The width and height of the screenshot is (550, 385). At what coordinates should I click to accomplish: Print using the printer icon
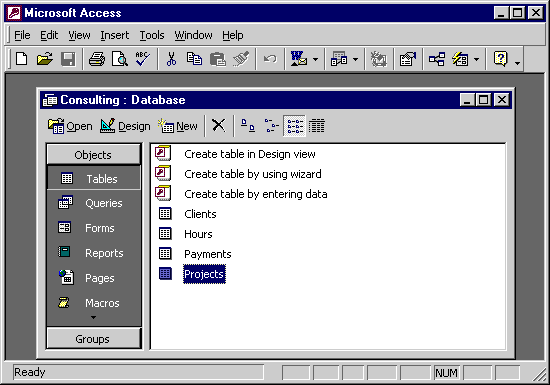97,59
